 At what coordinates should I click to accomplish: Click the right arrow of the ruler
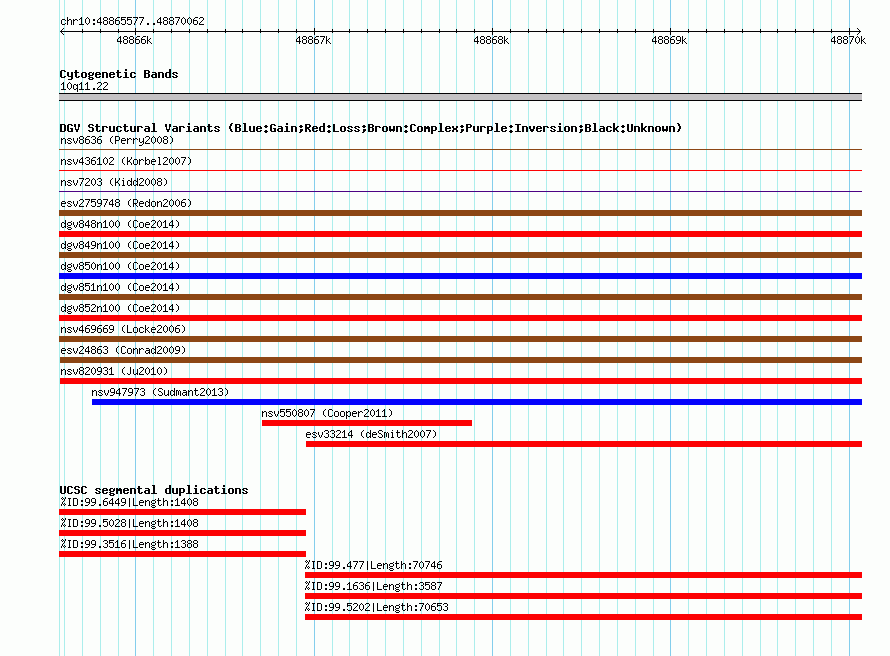click(x=858, y=31)
